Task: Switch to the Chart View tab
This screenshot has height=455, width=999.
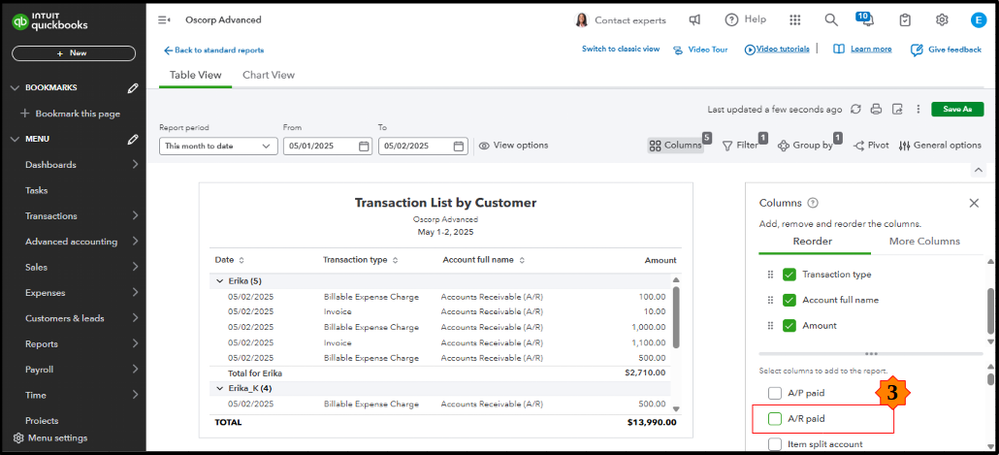Action: pyautogui.click(x=268, y=75)
